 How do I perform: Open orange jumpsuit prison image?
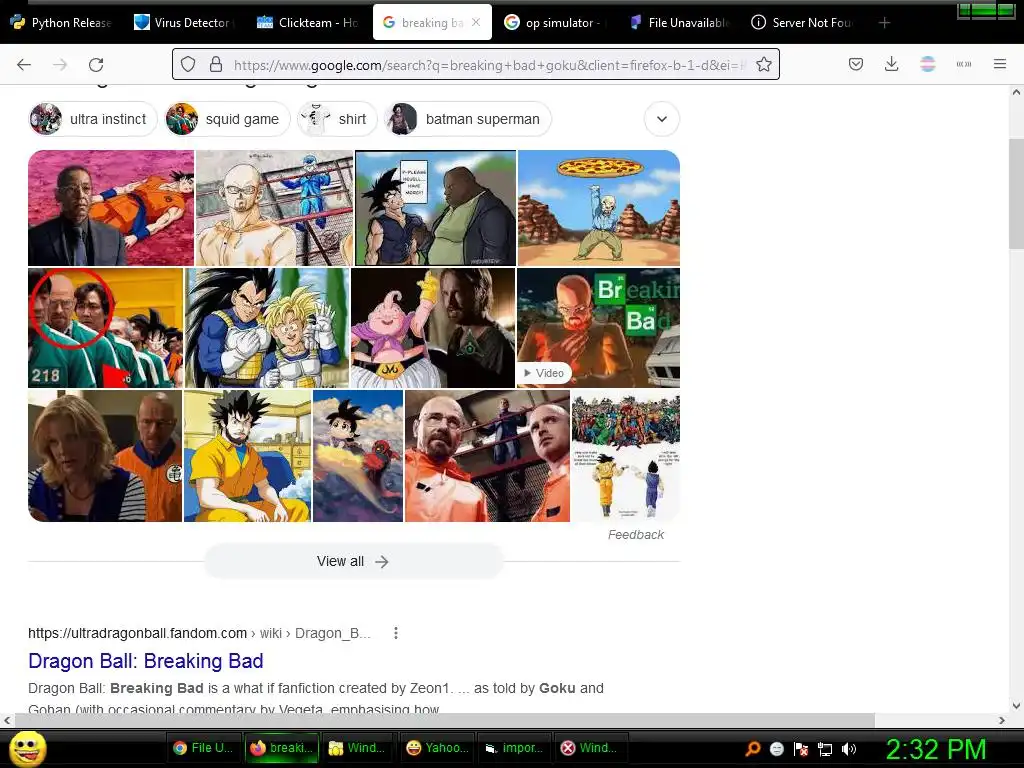pyautogui.click(x=487, y=456)
